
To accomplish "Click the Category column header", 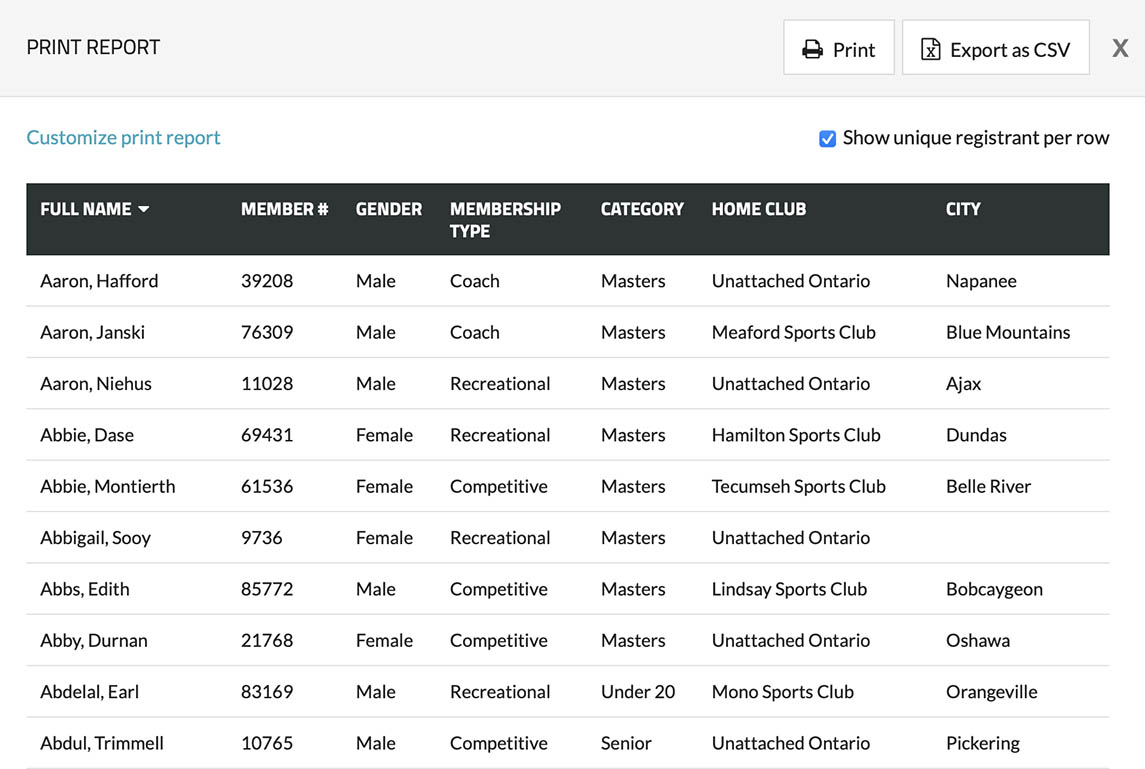I will pyautogui.click(x=641, y=209).
